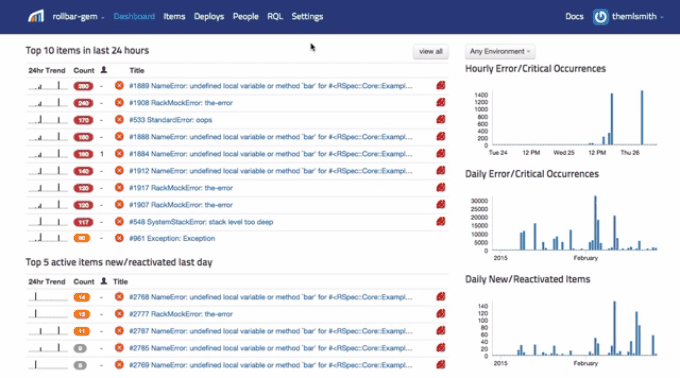Click error icon beside #961 Exception
The height and width of the screenshot is (378, 680).
pos(119,238)
